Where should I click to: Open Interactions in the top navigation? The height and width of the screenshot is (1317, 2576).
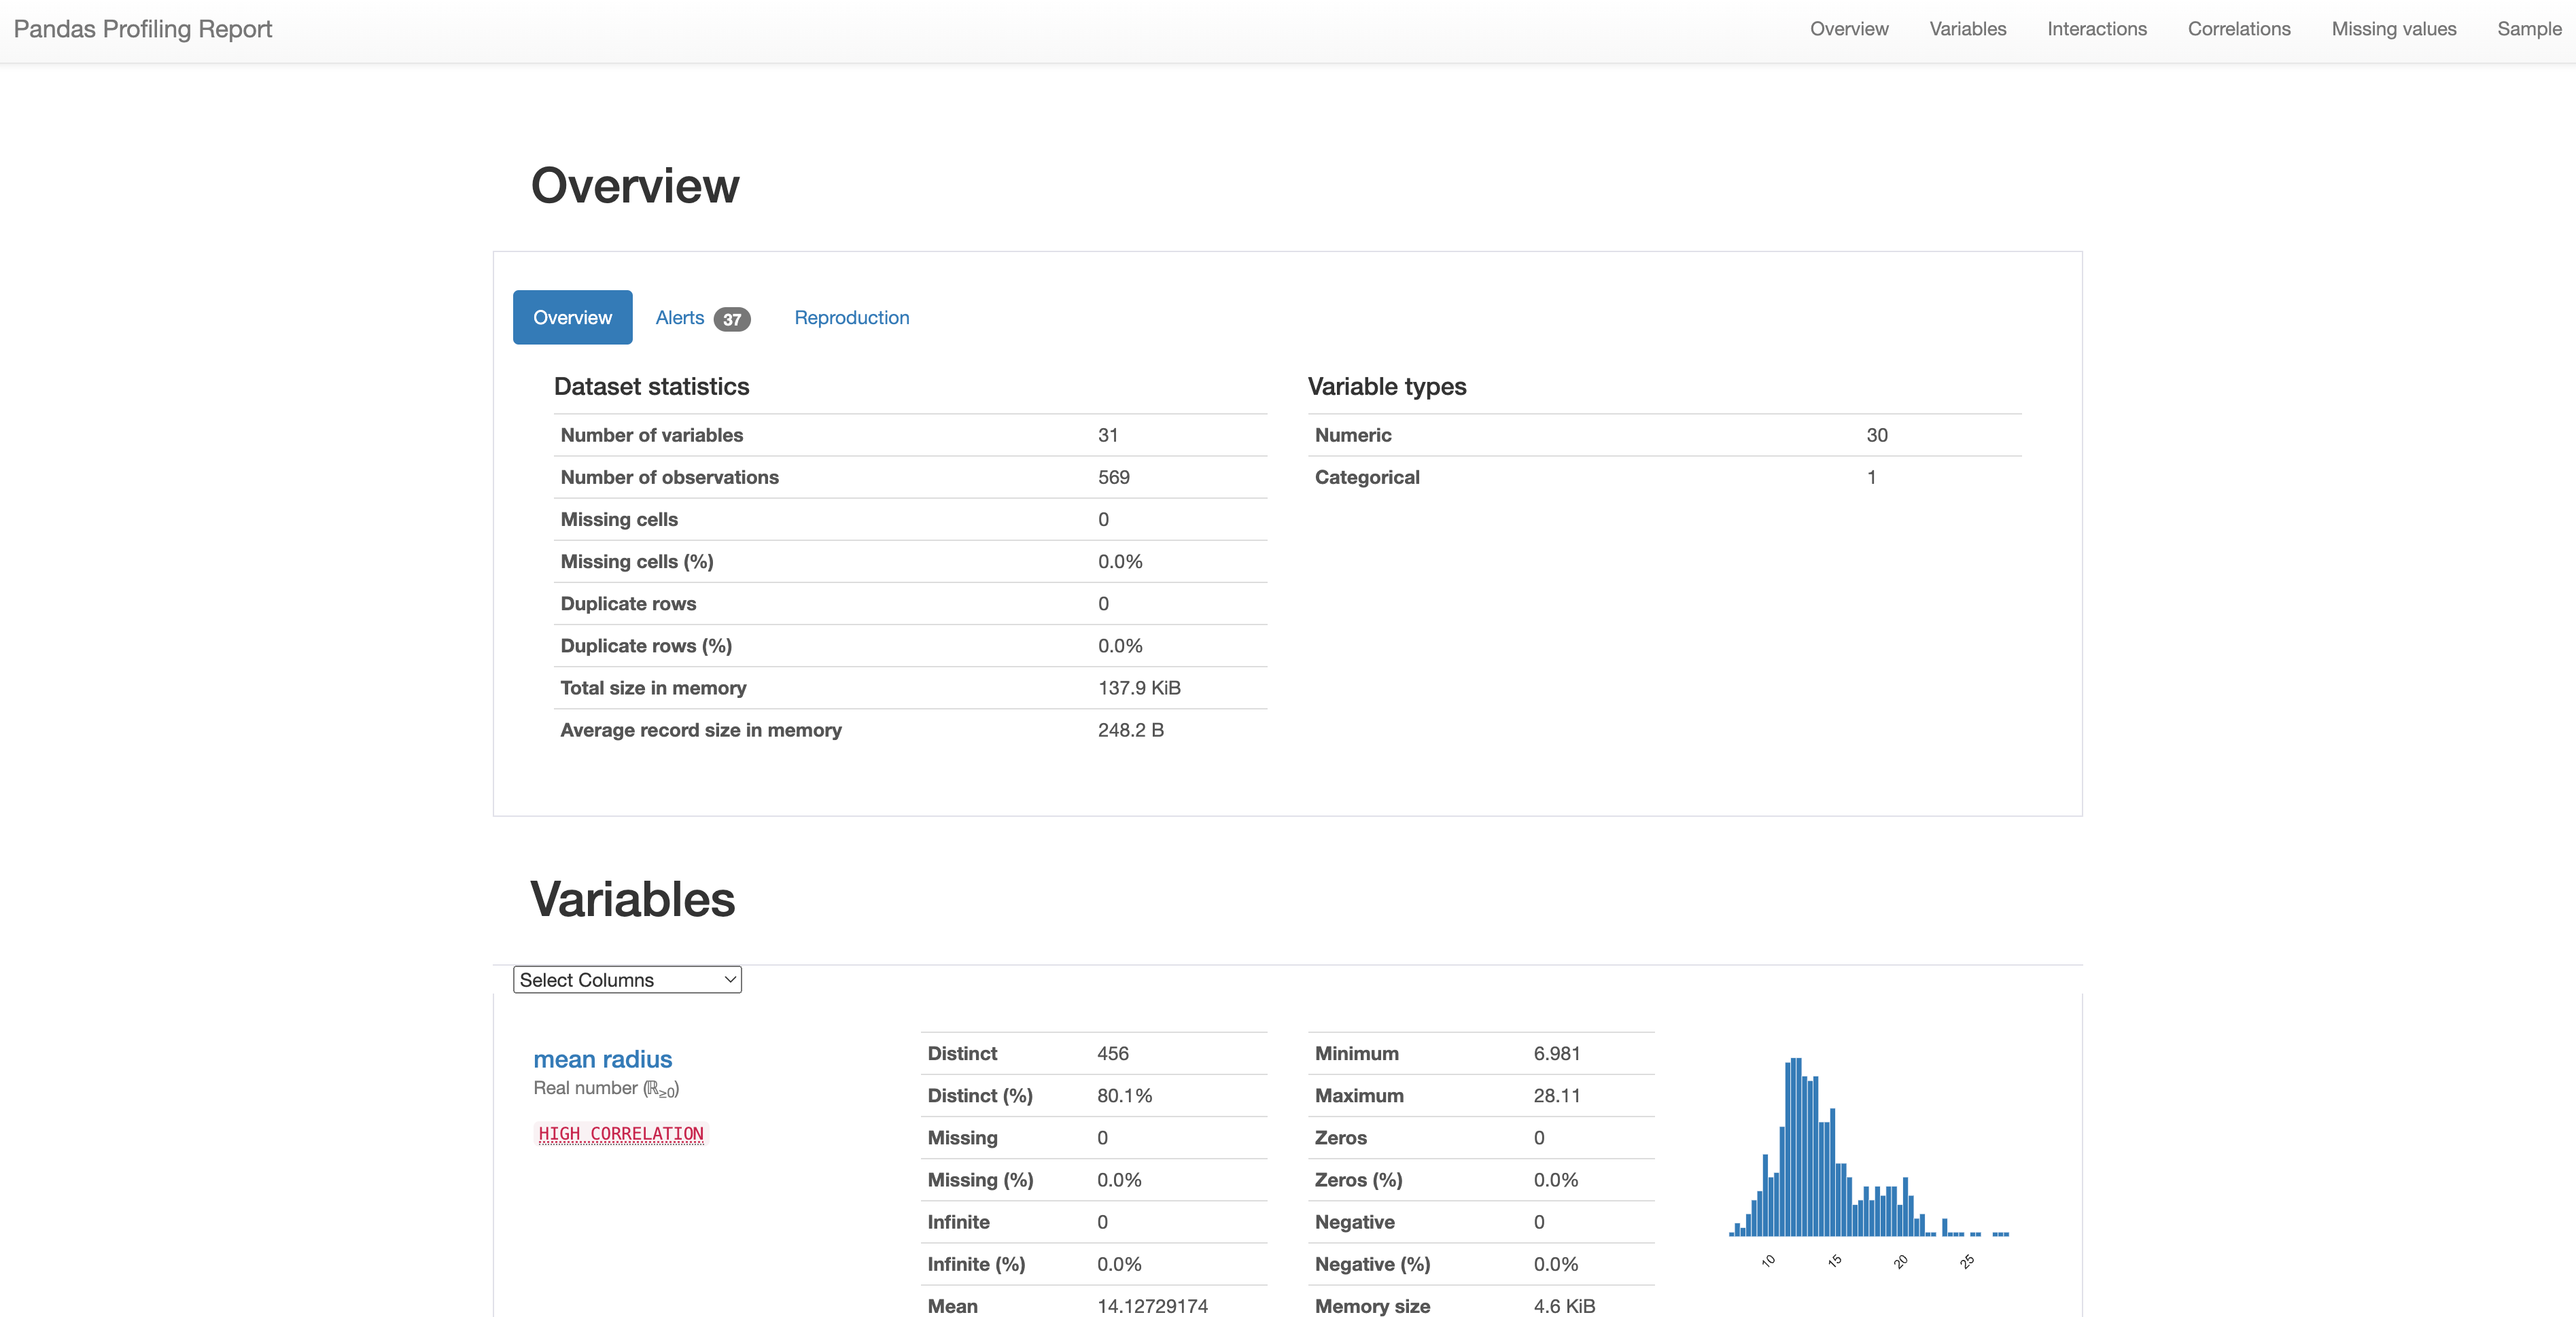[2096, 29]
